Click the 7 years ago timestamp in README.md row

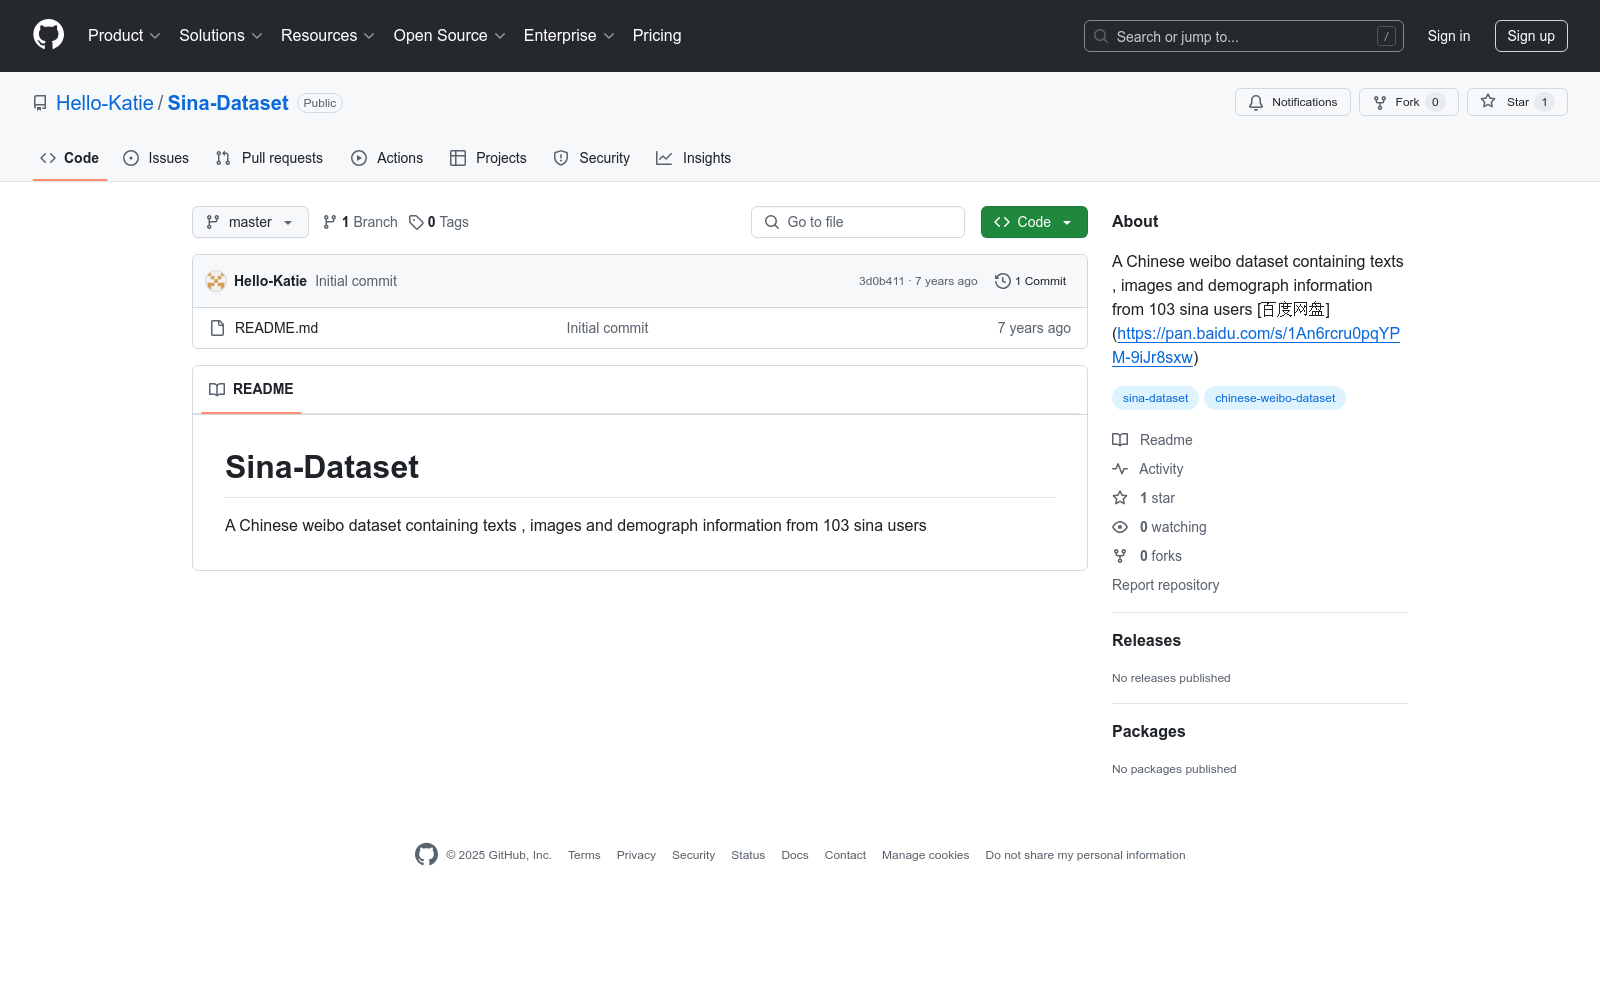pyautogui.click(x=1034, y=328)
